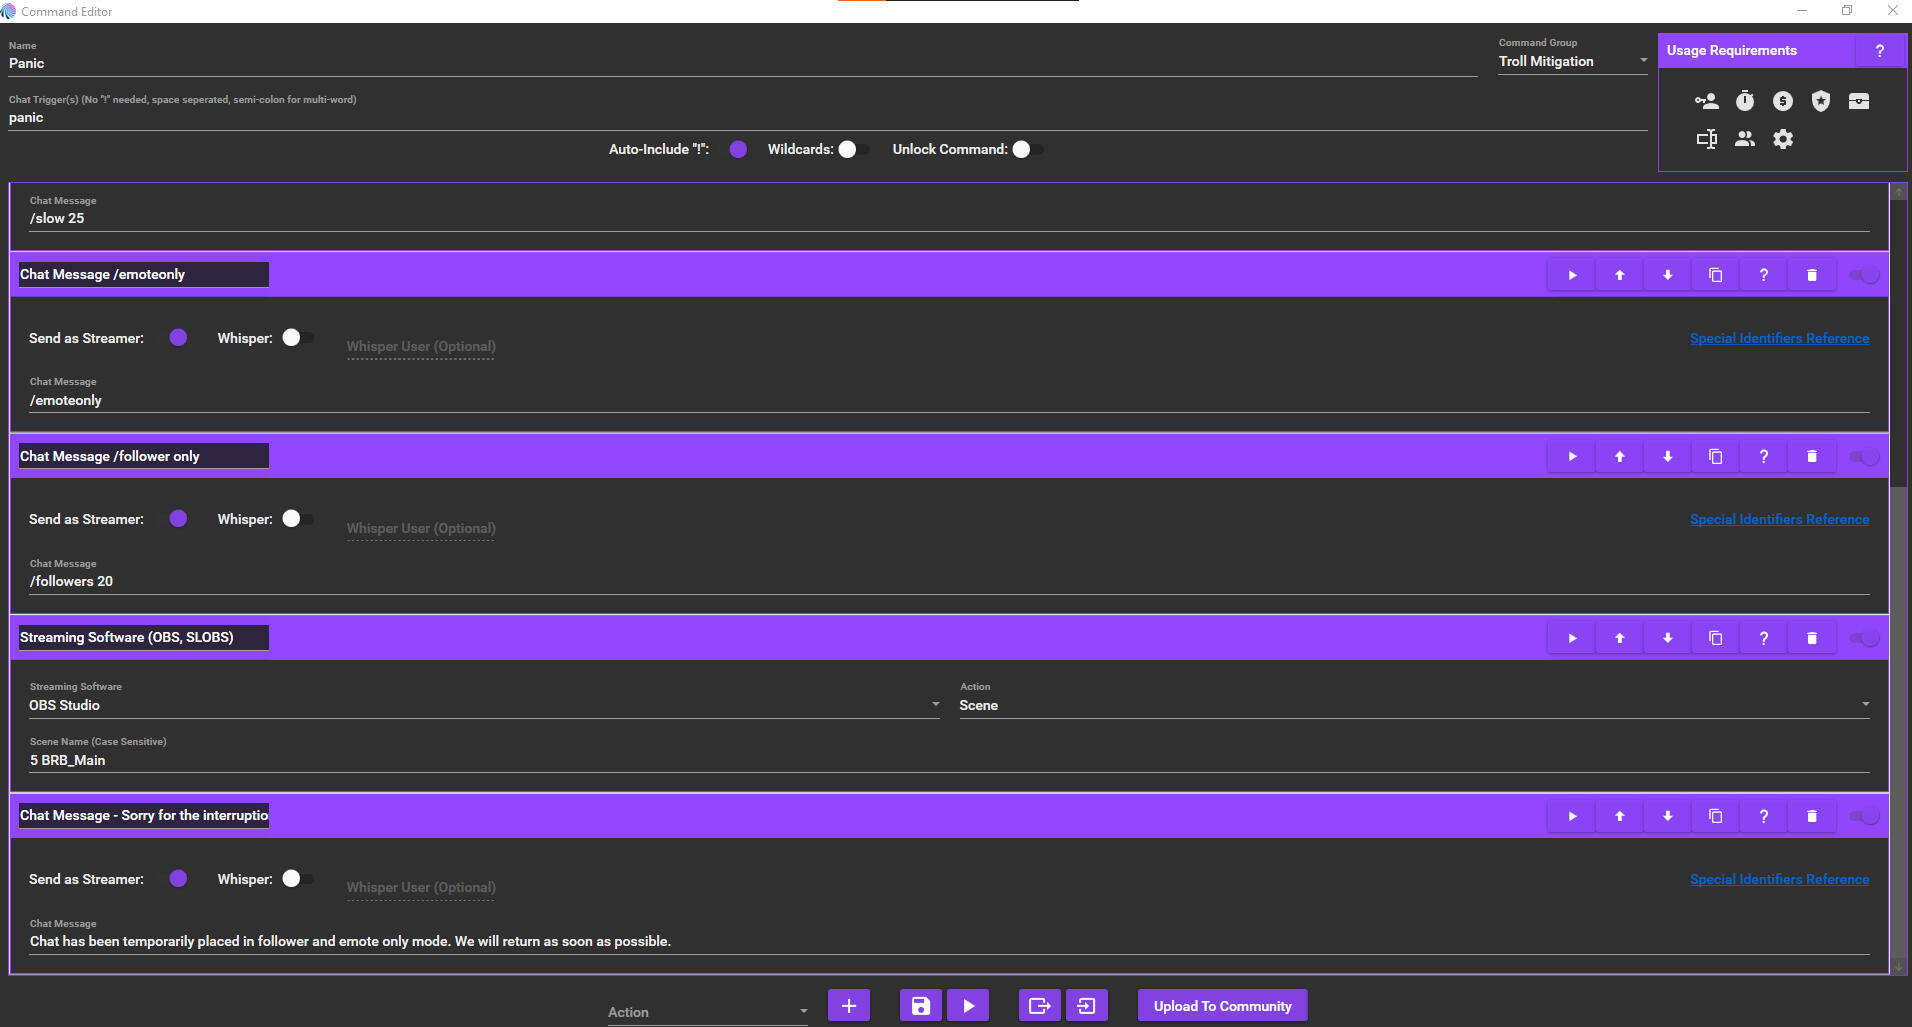Screen dimensions: 1912x1027
Task: Click the Streaming Software (OBS, SLOBS) action header
Action: tap(143, 638)
